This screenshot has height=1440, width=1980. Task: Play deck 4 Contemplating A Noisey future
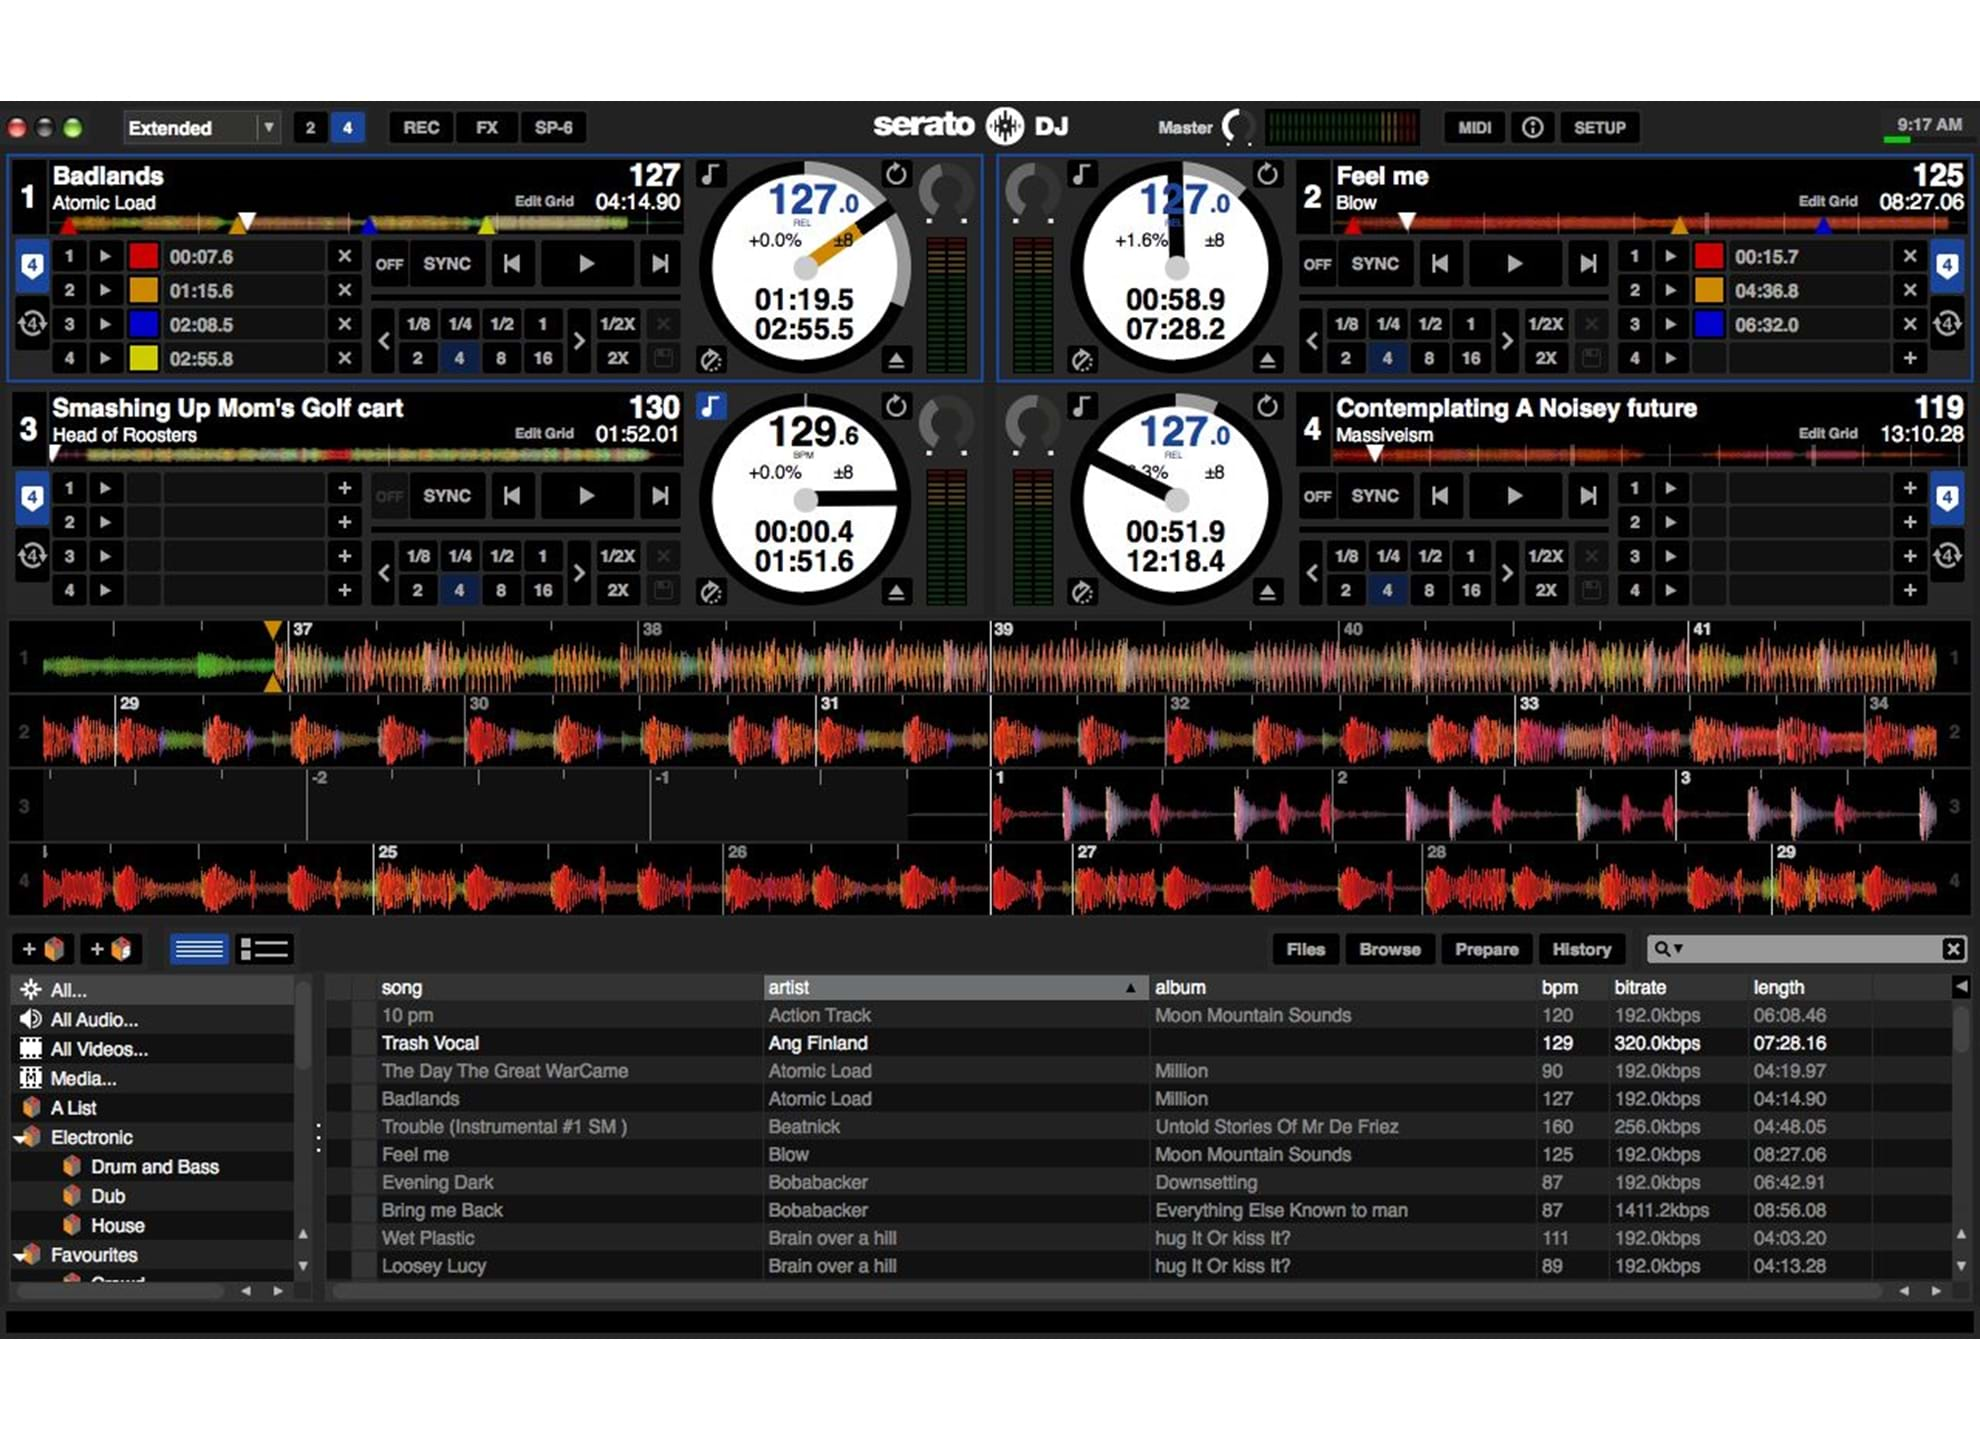[1515, 496]
